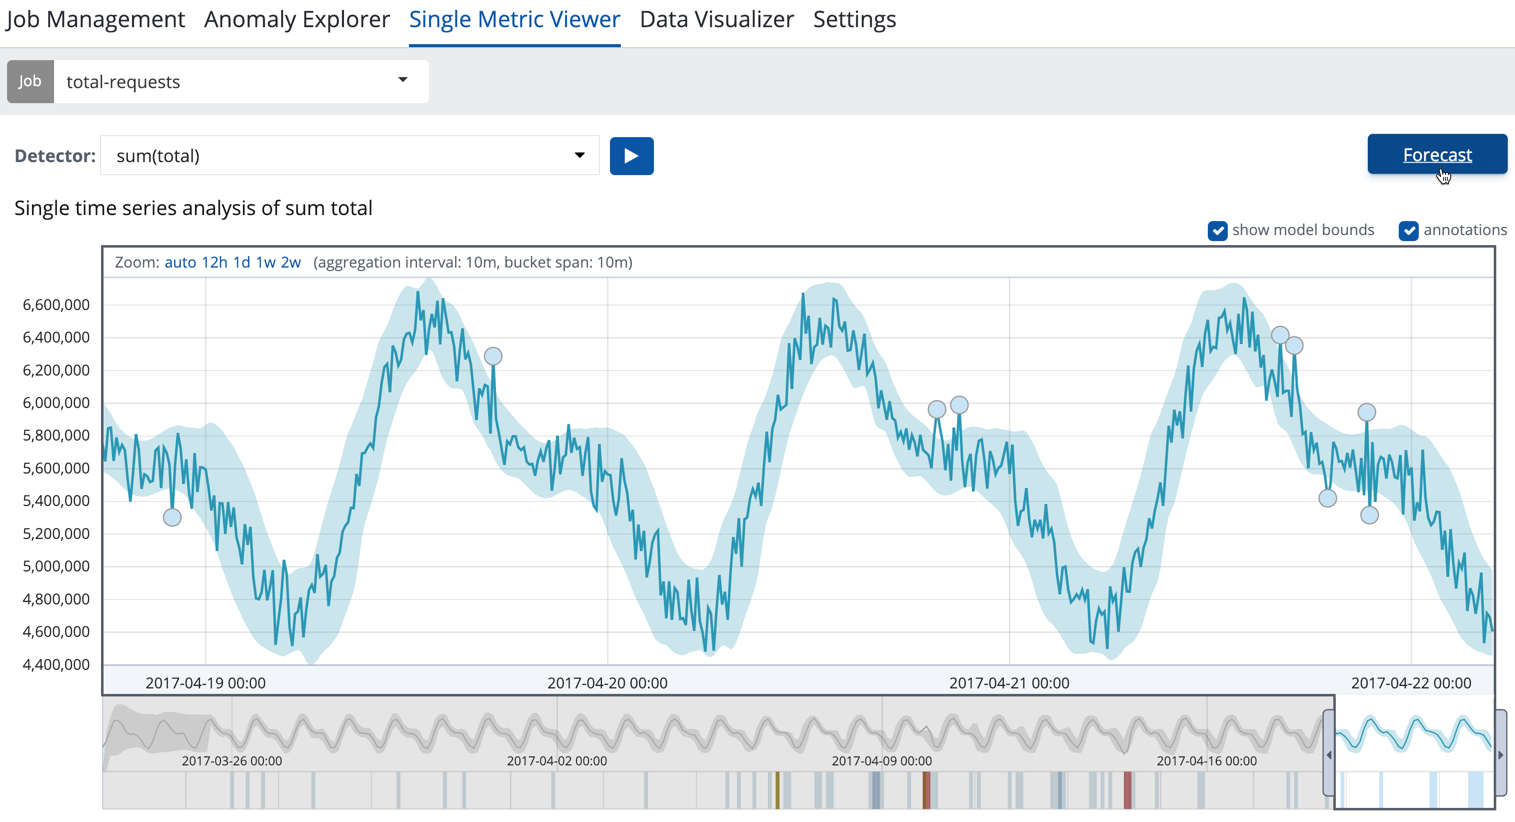The width and height of the screenshot is (1515, 822).
Task: Uncheck the annotations checkbox
Action: (x=1409, y=230)
